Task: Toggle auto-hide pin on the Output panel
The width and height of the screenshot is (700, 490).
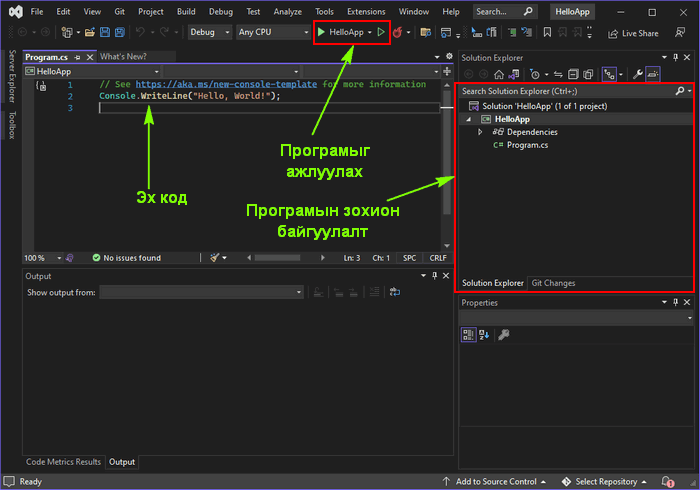Action: point(434,276)
